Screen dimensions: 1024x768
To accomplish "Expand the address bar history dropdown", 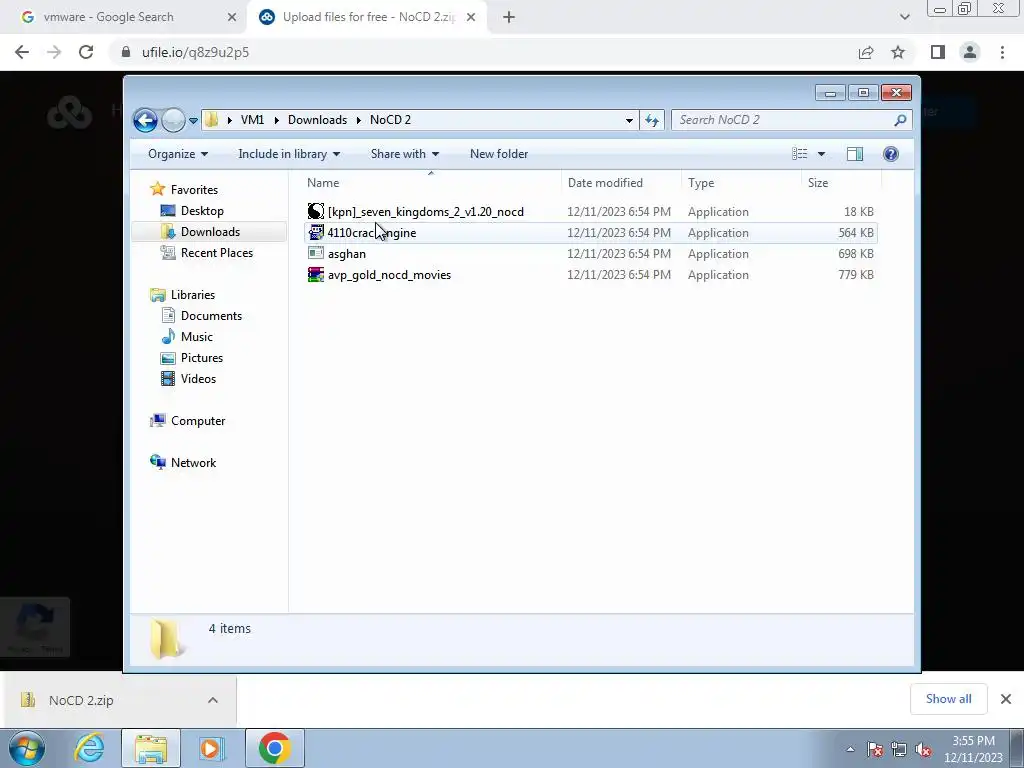I will pos(629,120).
